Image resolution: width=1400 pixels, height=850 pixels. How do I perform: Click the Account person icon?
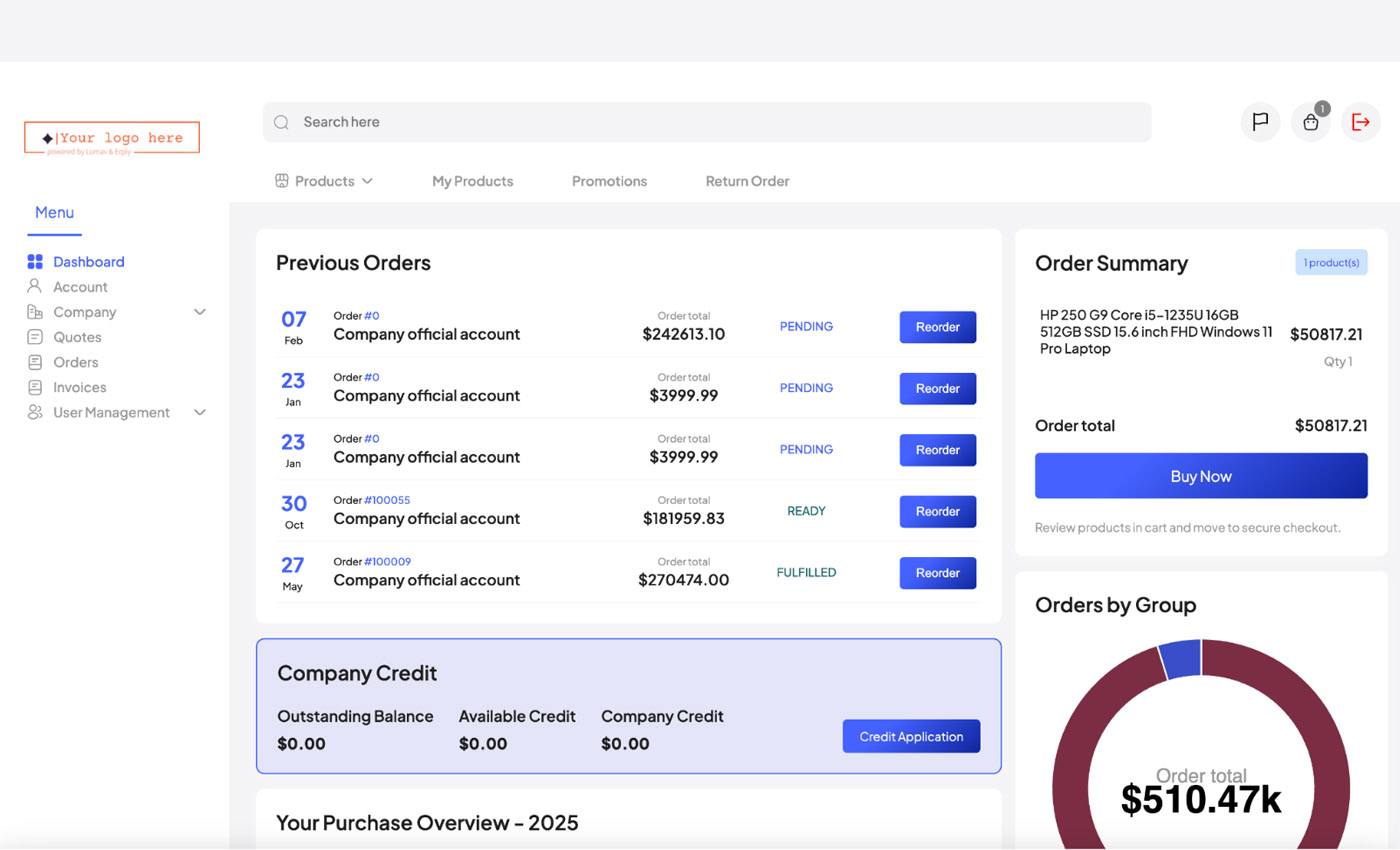point(35,286)
